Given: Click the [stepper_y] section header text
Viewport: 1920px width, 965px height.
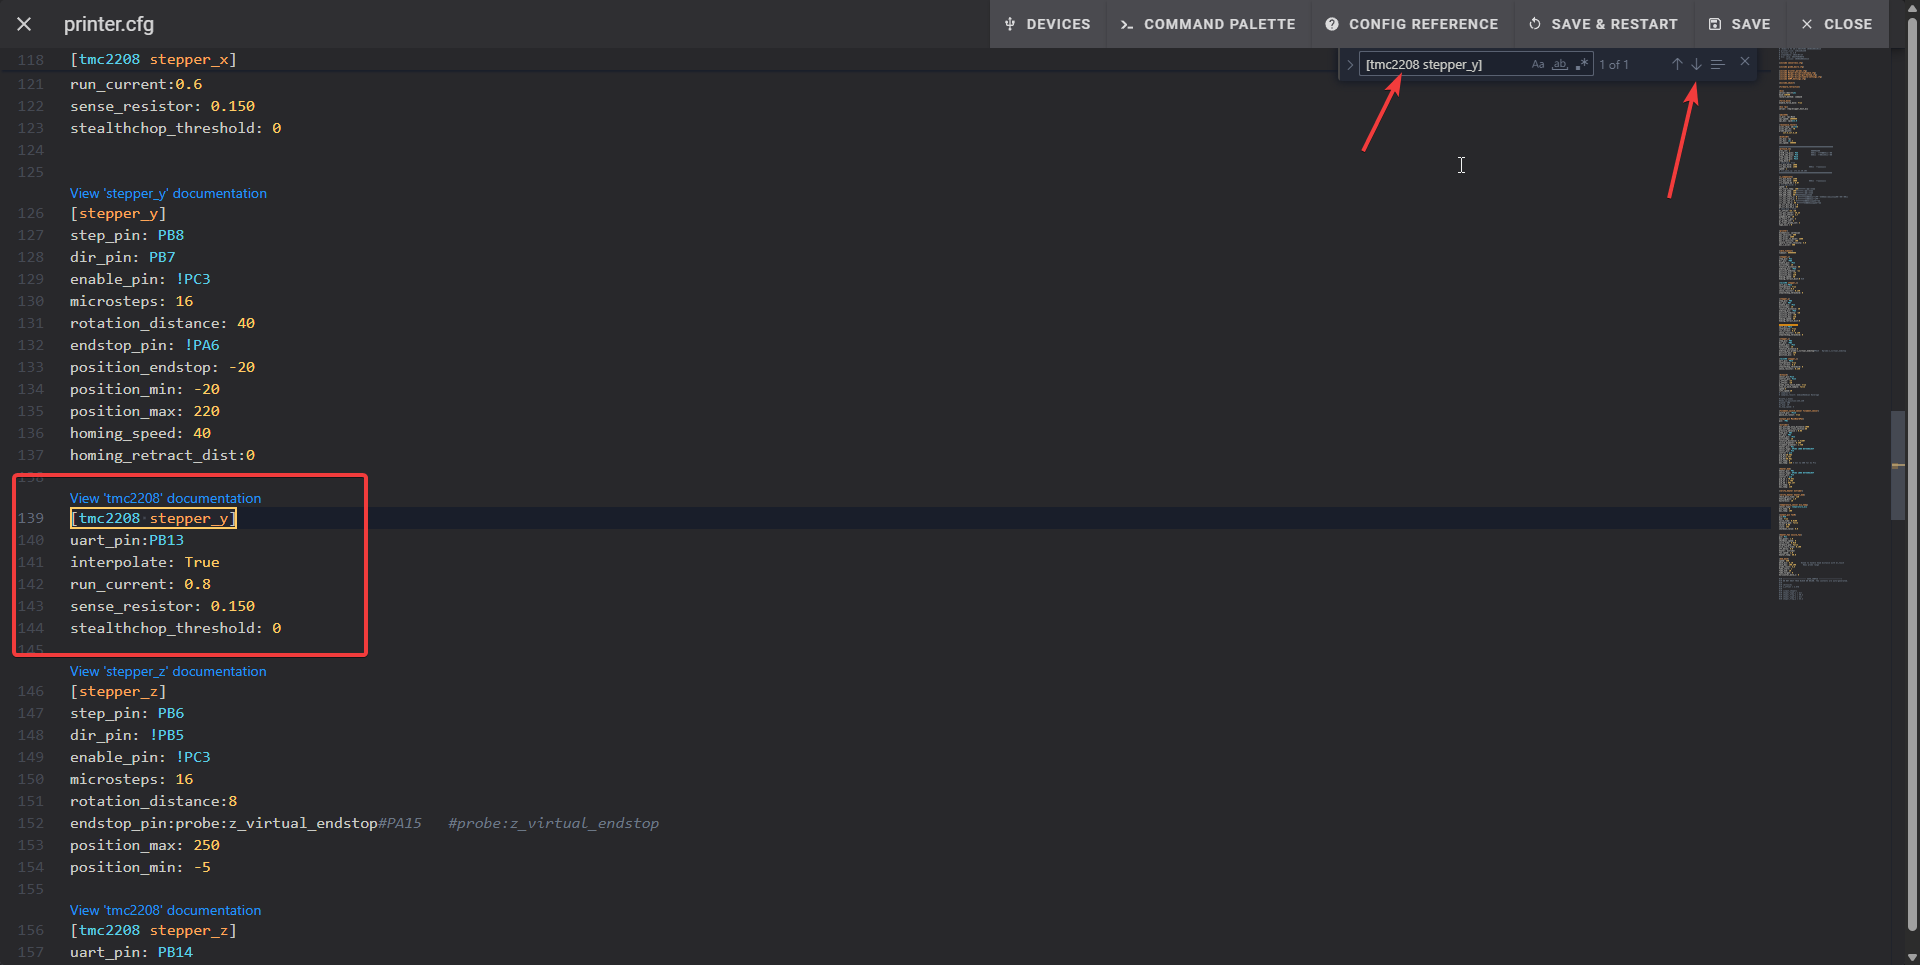Looking at the screenshot, I should click(118, 213).
